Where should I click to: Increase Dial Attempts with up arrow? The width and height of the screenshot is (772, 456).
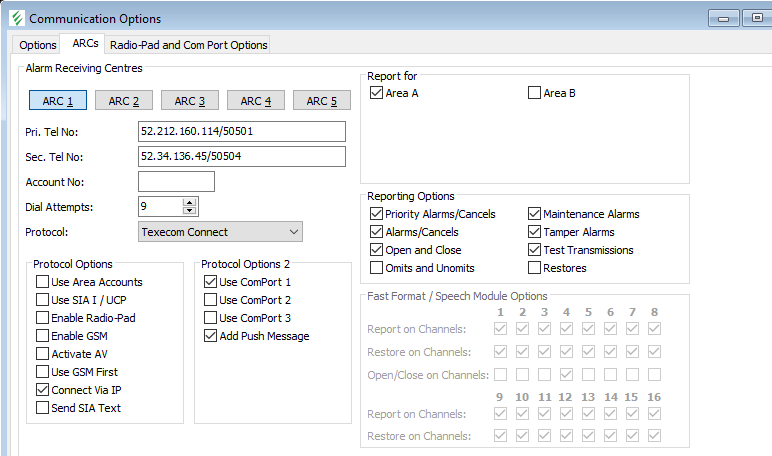(x=190, y=202)
